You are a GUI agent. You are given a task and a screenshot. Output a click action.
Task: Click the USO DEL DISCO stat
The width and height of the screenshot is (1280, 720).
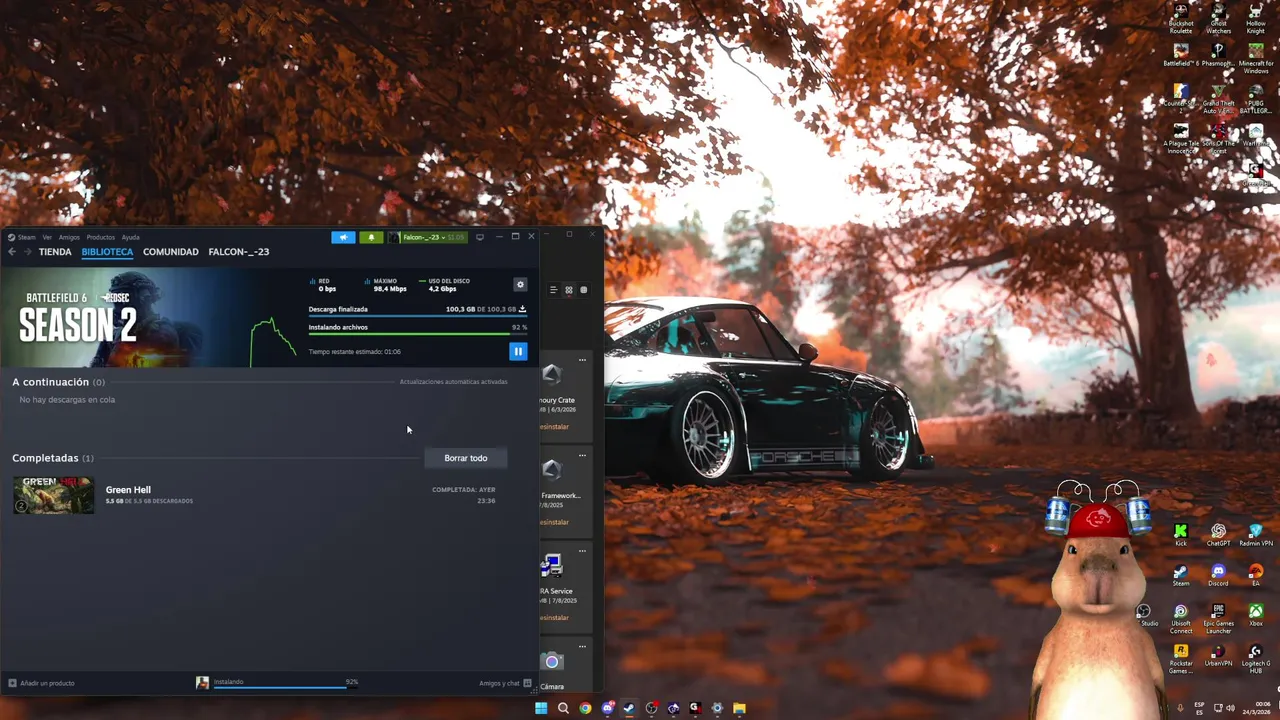(445, 285)
